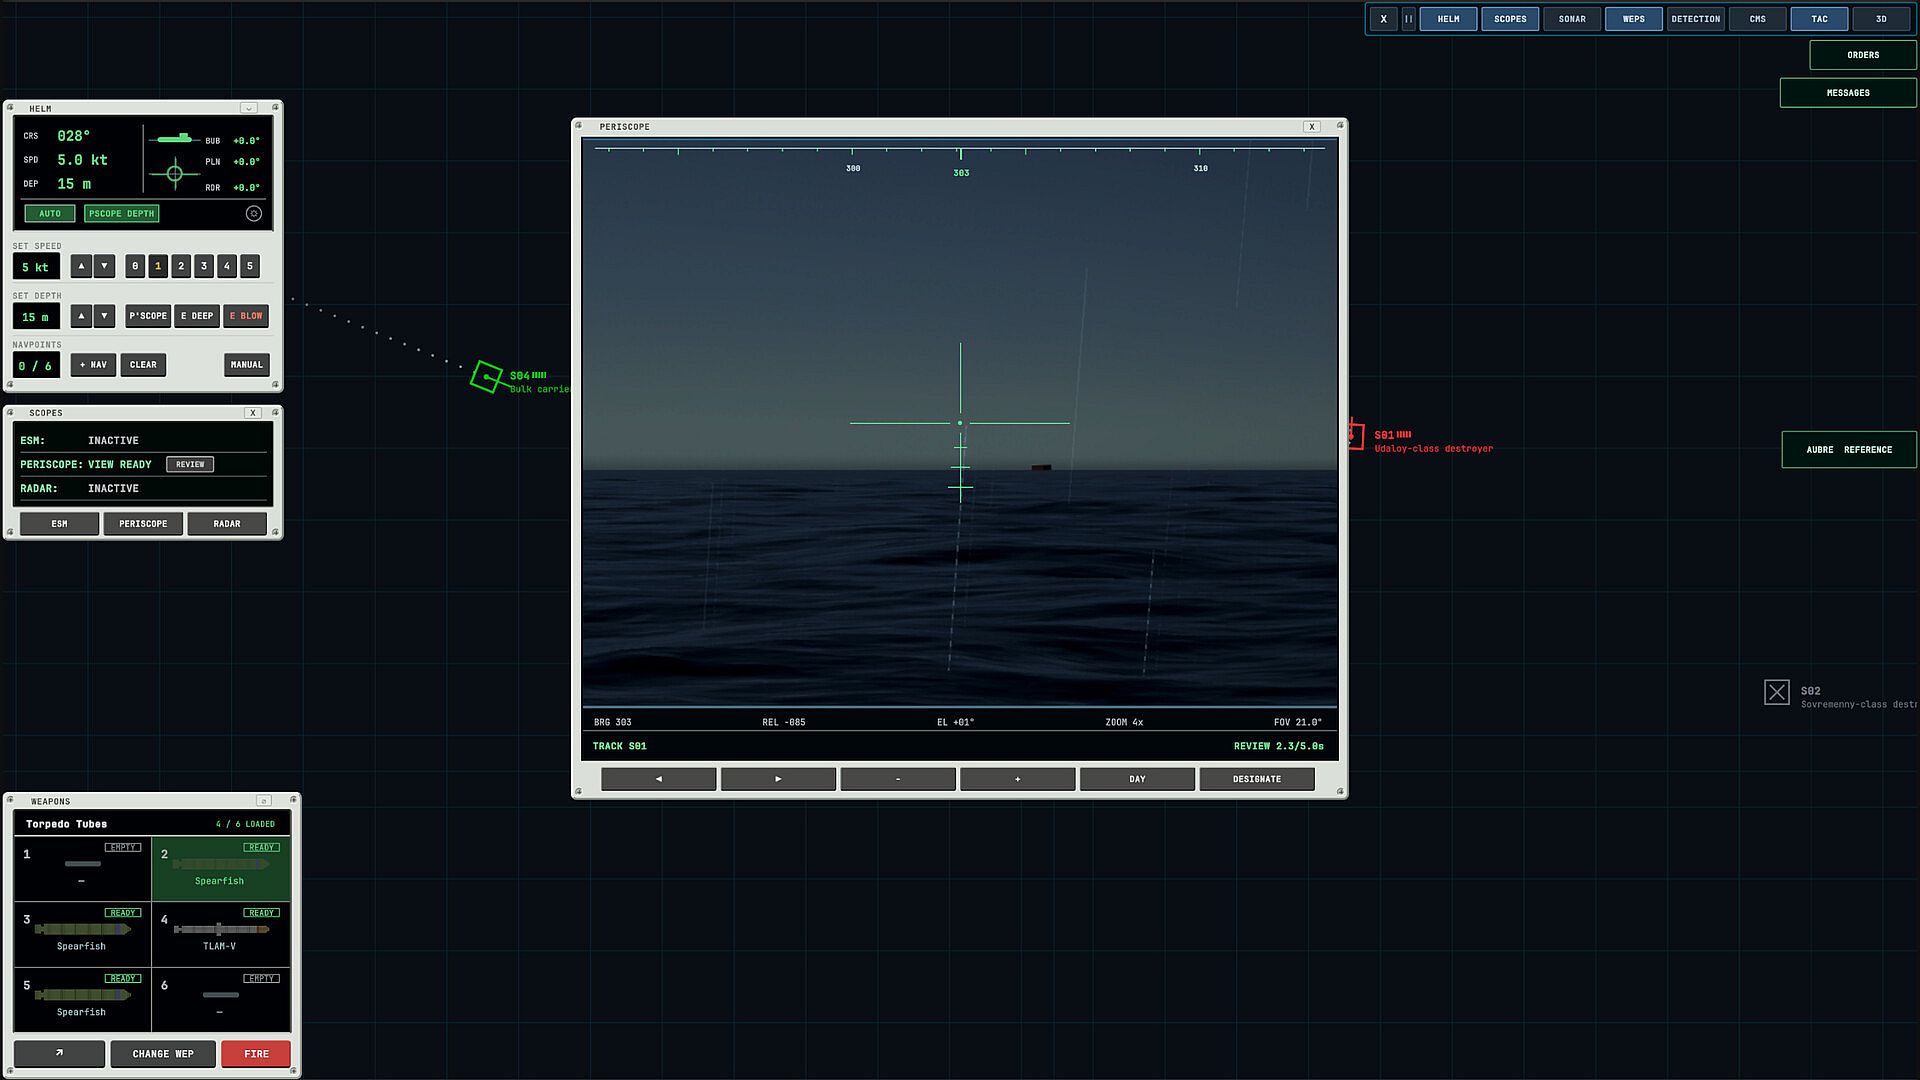The image size is (1920, 1080).
Task: Click the set depth value field
Action: [36, 317]
